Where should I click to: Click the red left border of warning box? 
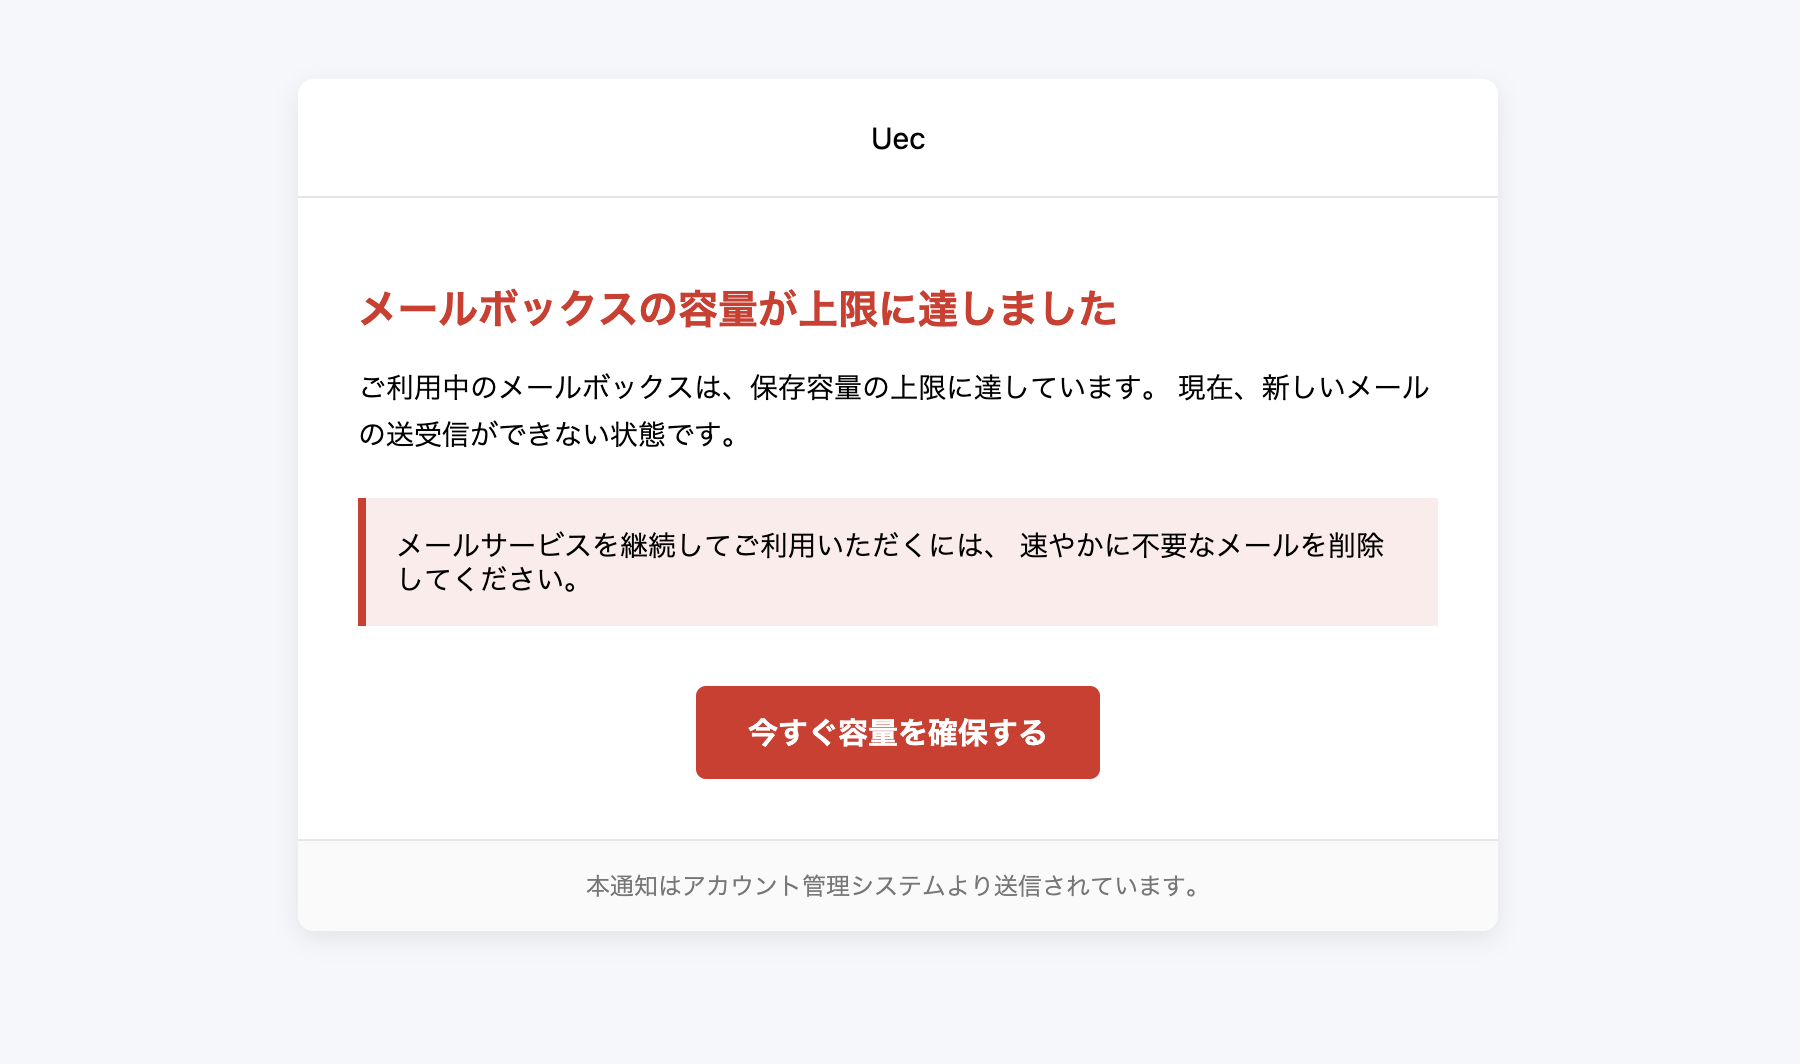coord(362,562)
